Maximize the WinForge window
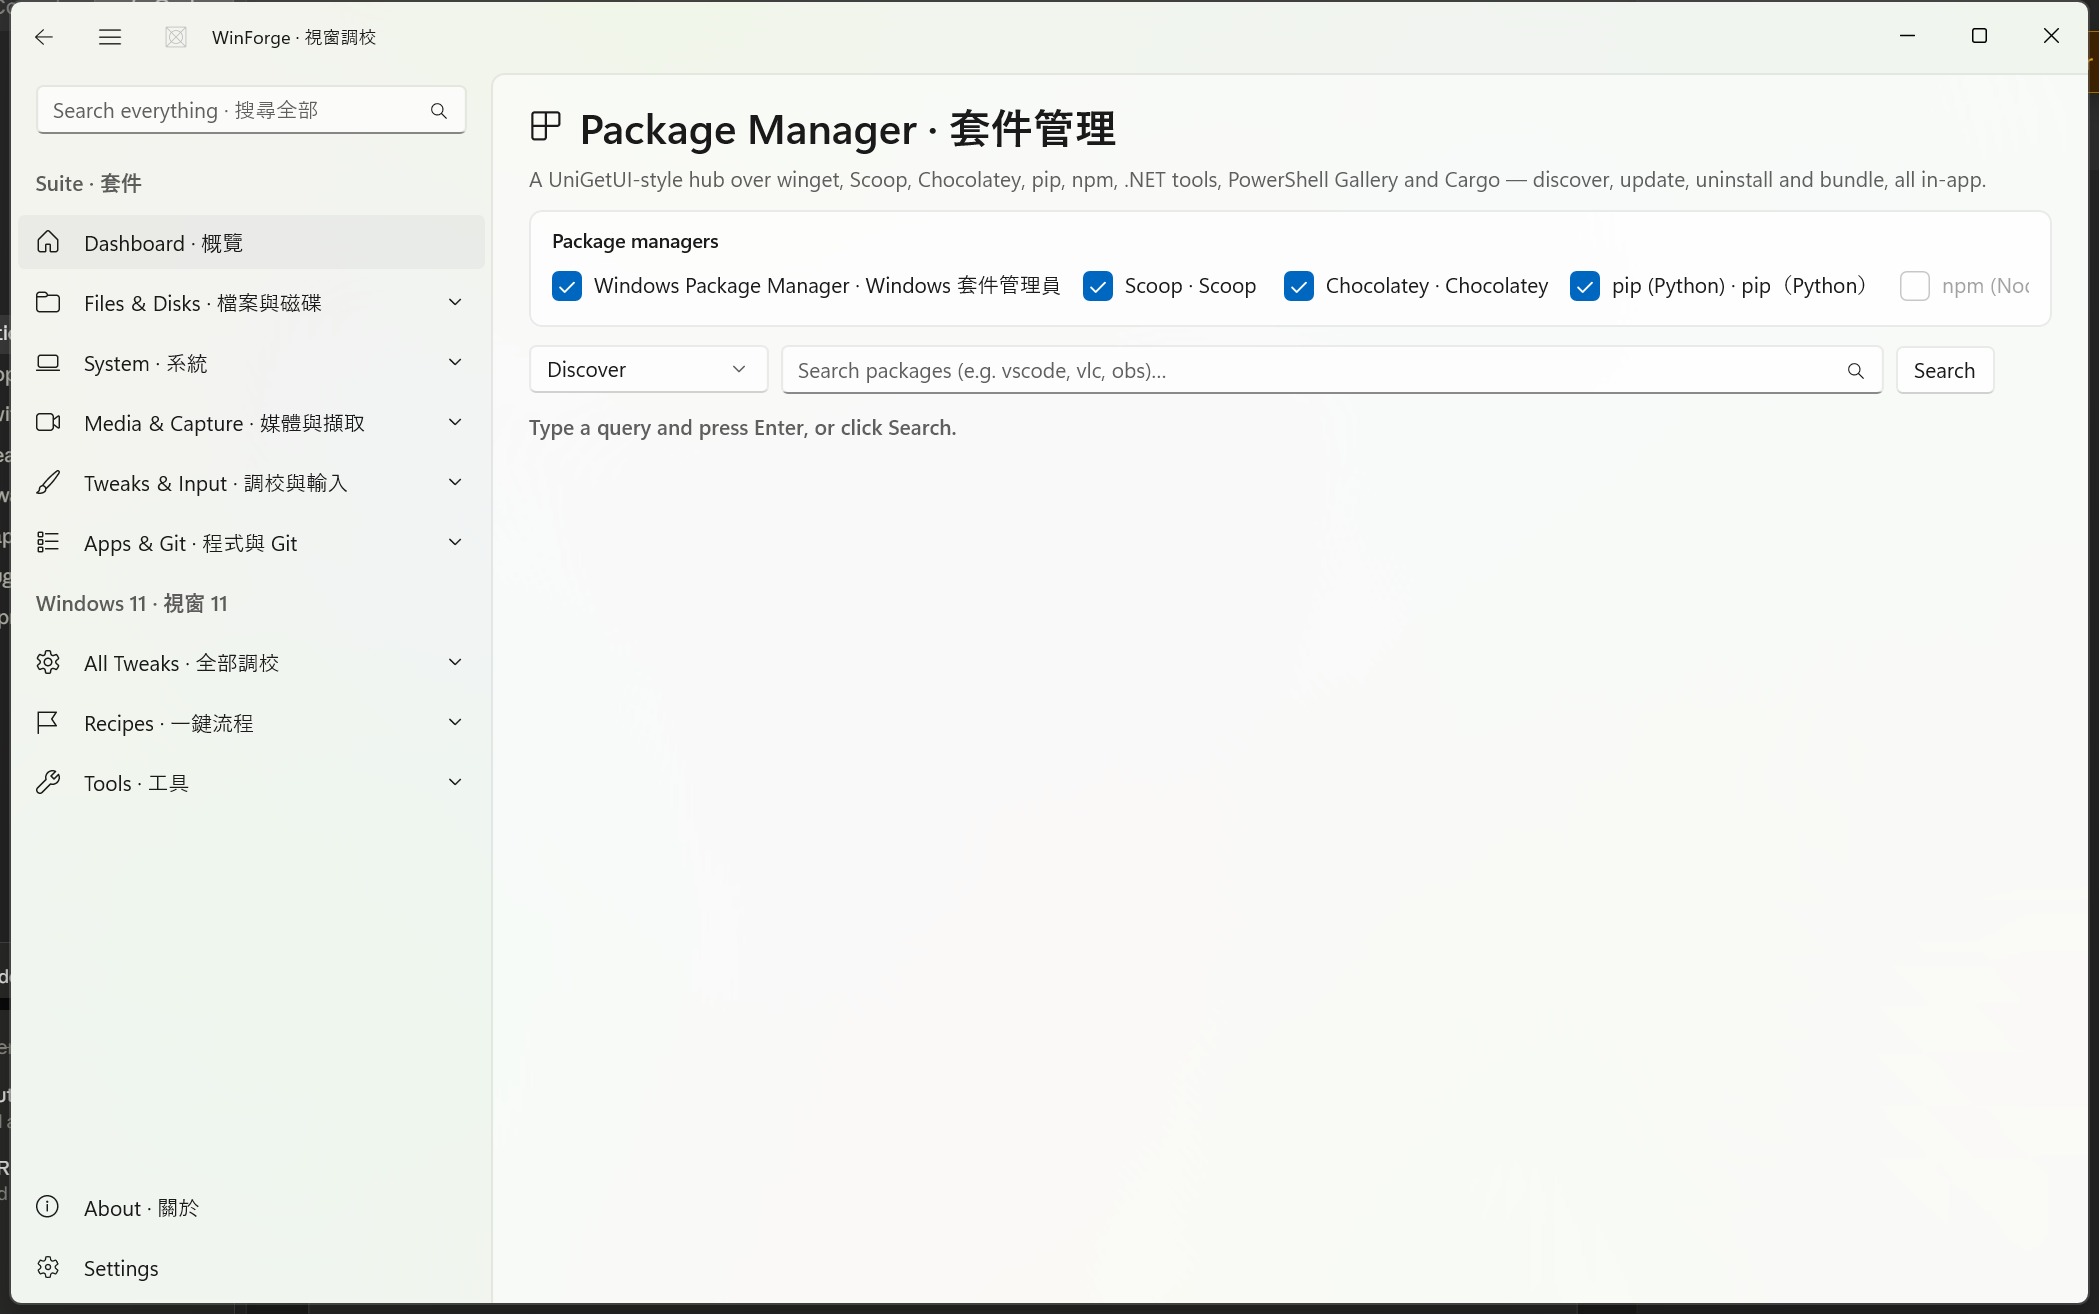The width and height of the screenshot is (2099, 1314). [x=1979, y=36]
